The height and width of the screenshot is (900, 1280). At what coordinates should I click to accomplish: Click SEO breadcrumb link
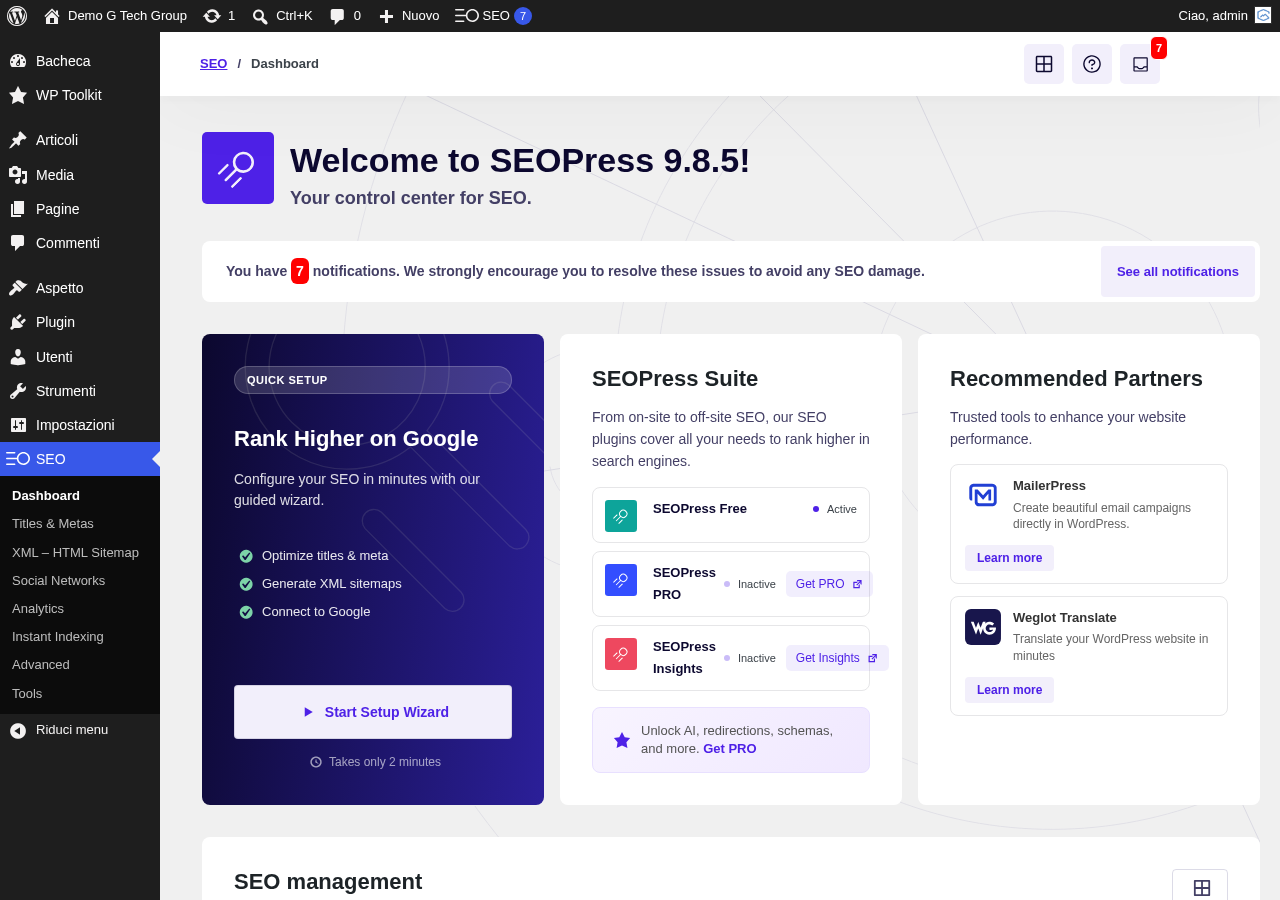point(213,63)
